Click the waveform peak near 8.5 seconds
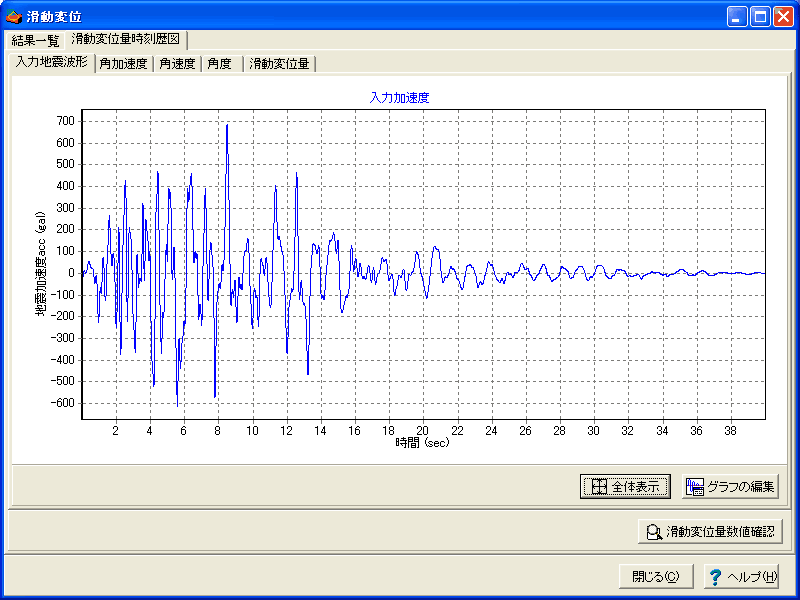Image resolution: width=800 pixels, height=600 pixels. tap(227, 125)
